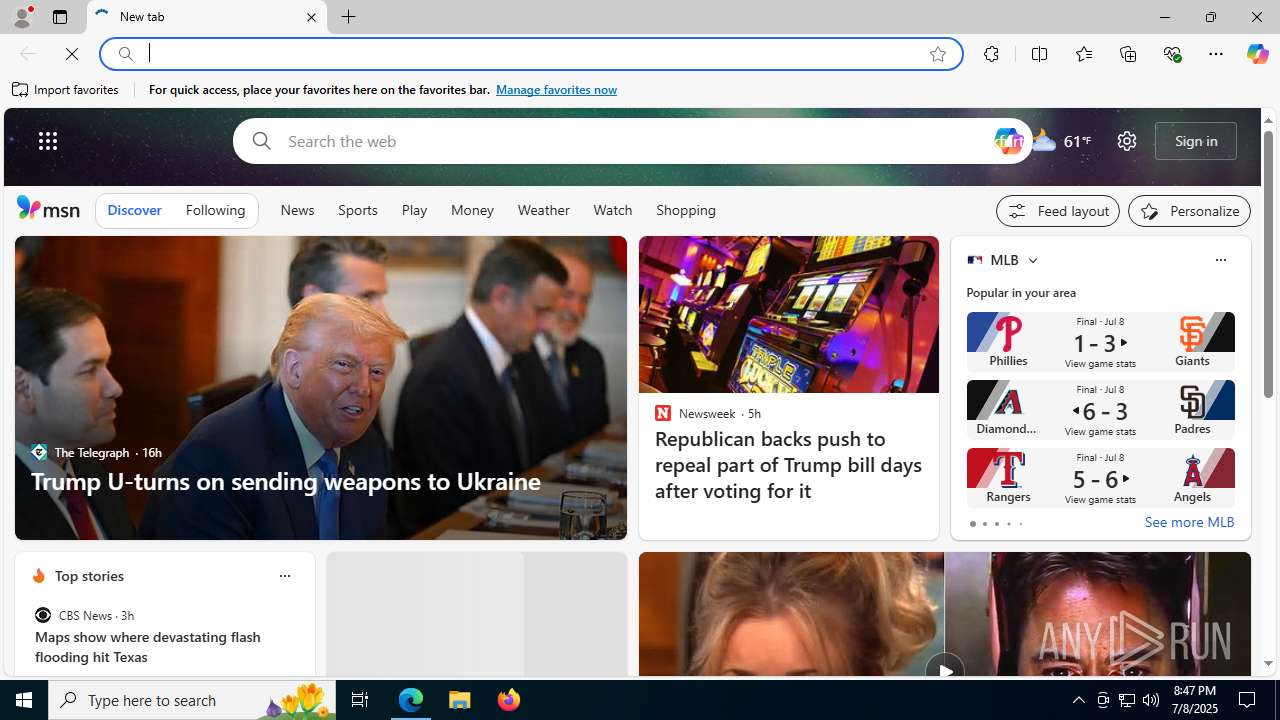Open the Shopping tab

(686, 211)
